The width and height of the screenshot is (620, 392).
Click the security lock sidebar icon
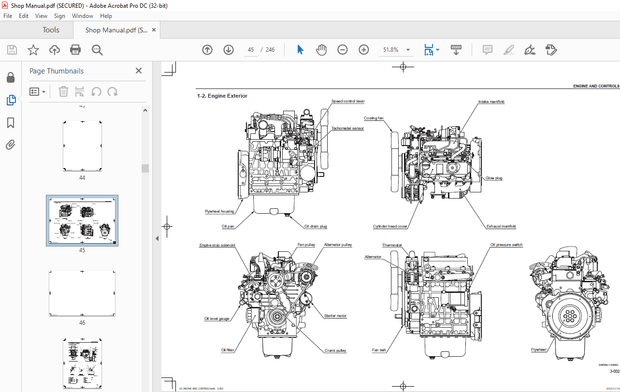point(11,77)
